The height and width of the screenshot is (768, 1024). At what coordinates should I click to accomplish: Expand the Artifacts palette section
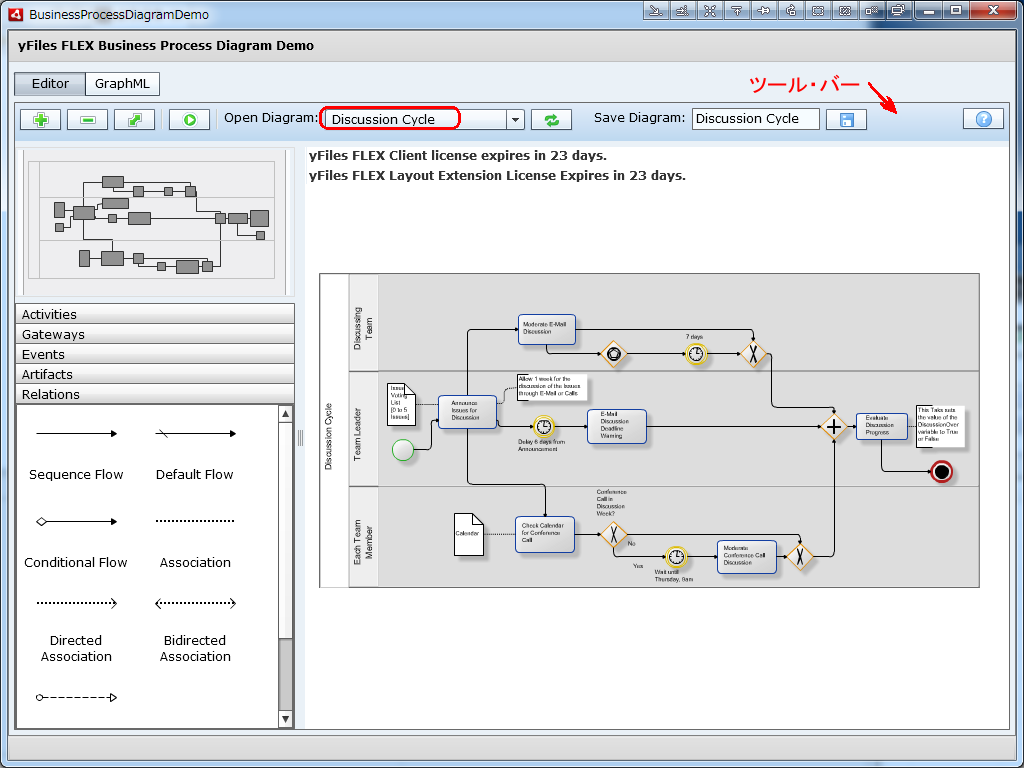pos(155,374)
